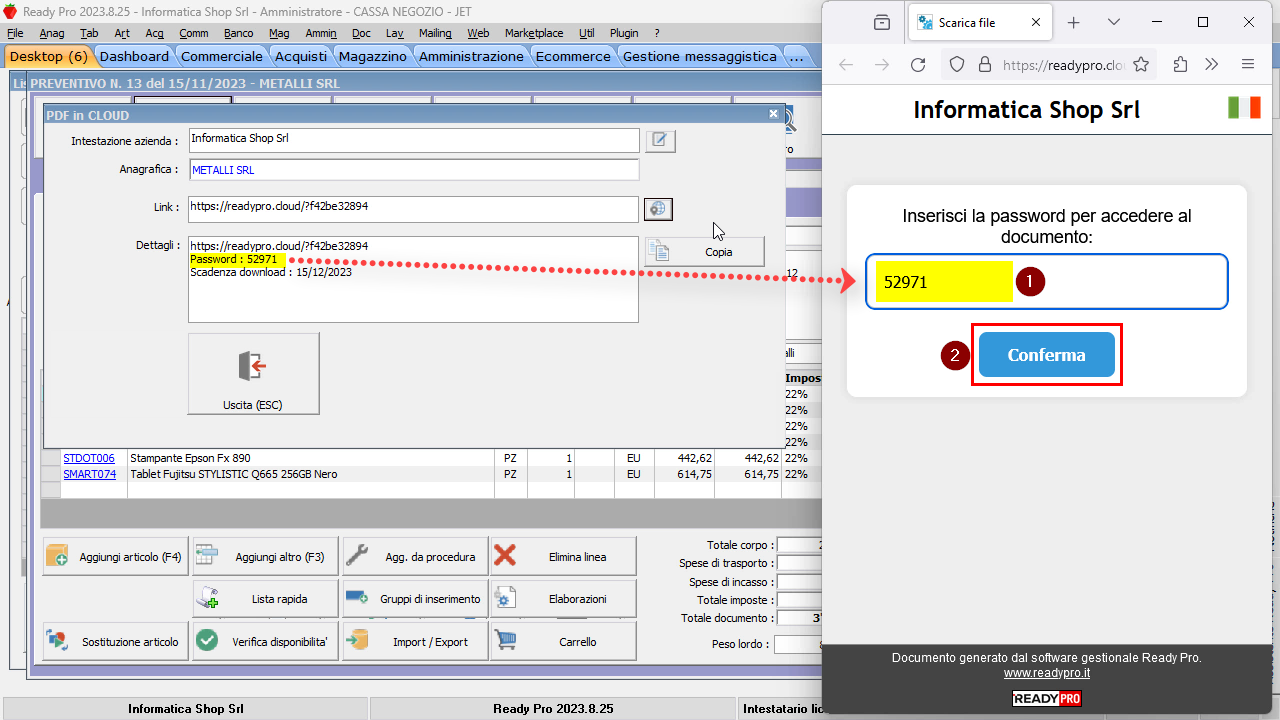Click the Elaborazioni button
Viewport: 1280px width, 720px height.
pyautogui.click(x=563, y=599)
